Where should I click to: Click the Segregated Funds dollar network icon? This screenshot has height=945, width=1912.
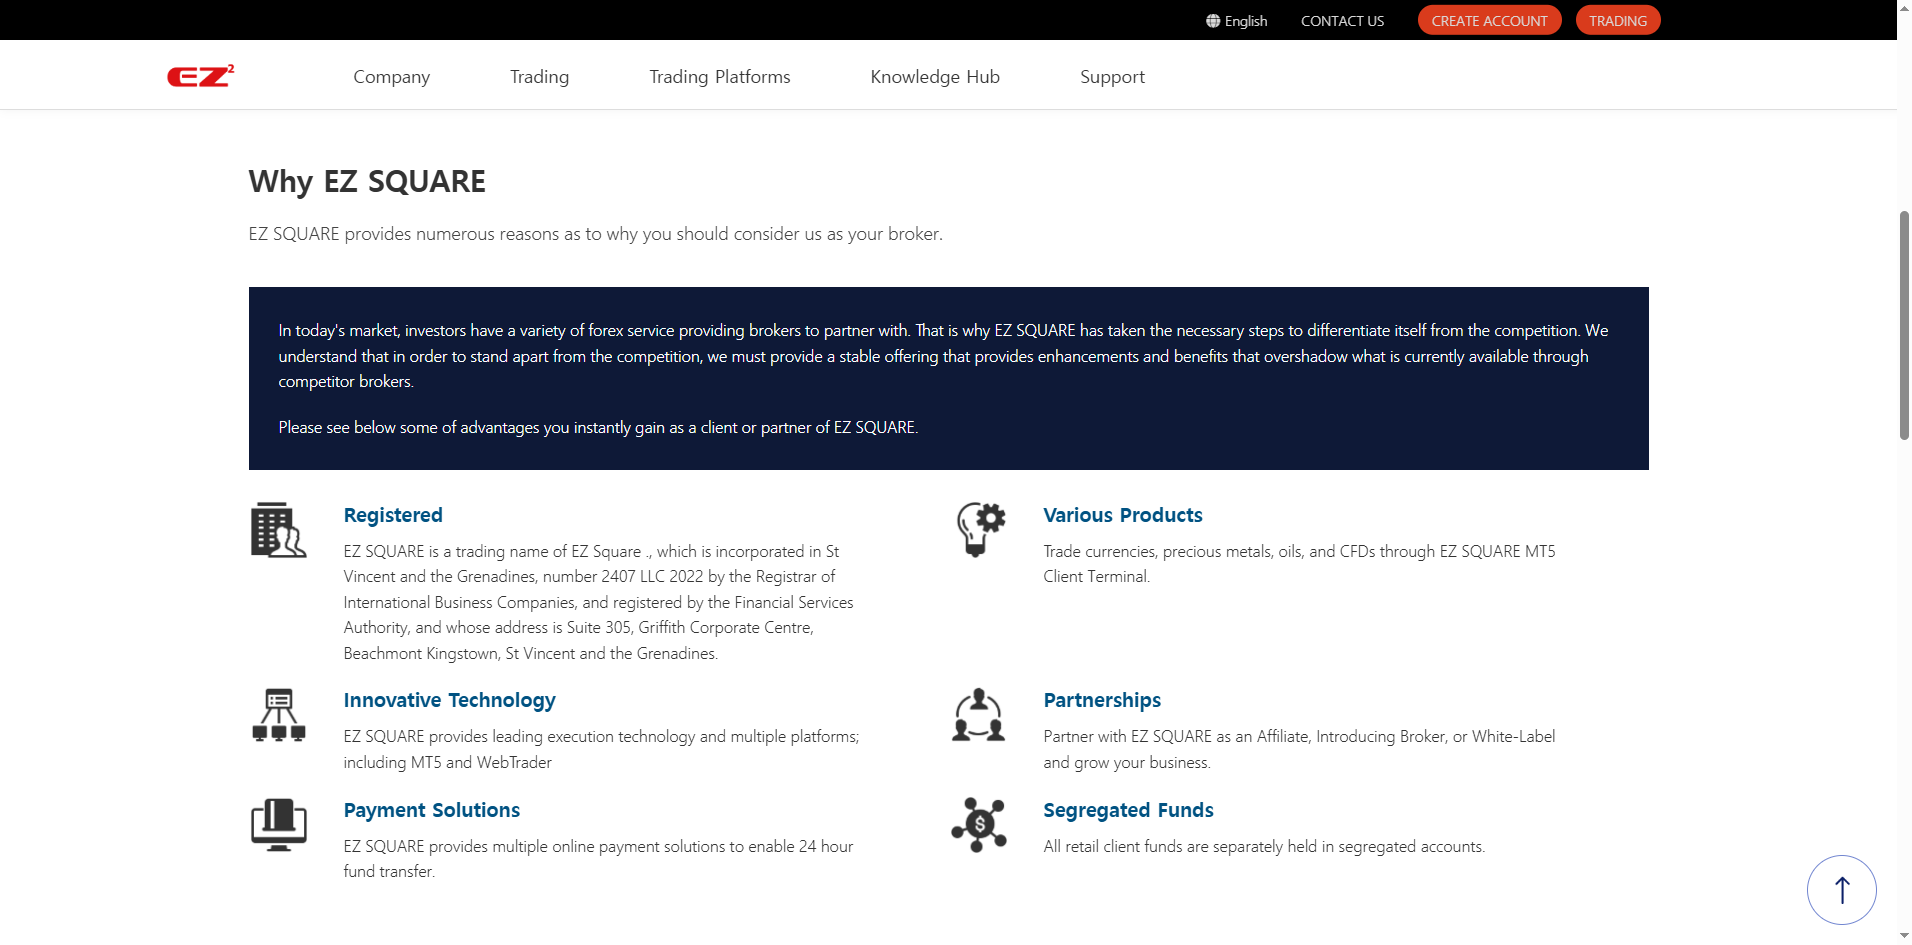click(978, 825)
